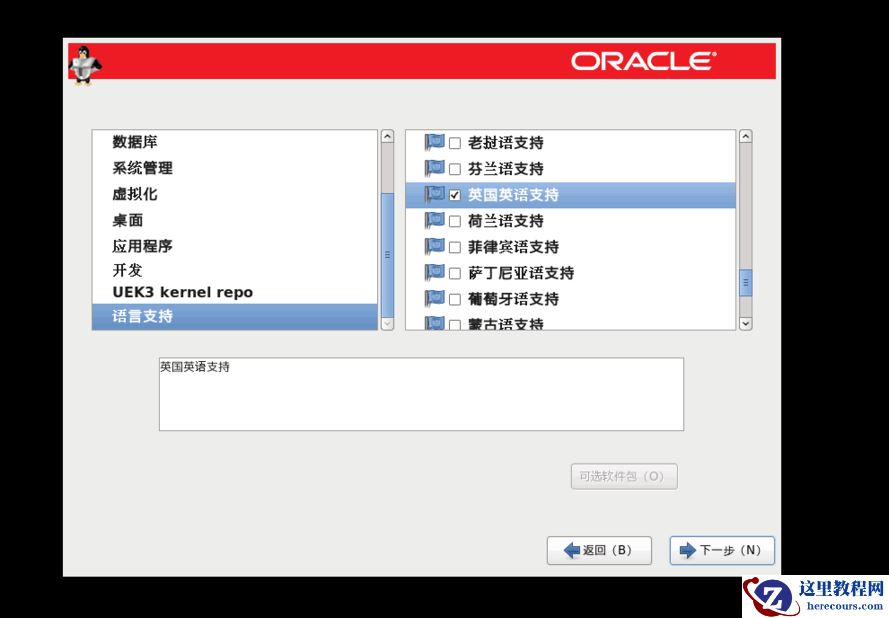The width and height of the screenshot is (889, 618).
Task: Click the flag icon beside 萨丁尼亚语支持
Action: pyautogui.click(x=434, y=272)
